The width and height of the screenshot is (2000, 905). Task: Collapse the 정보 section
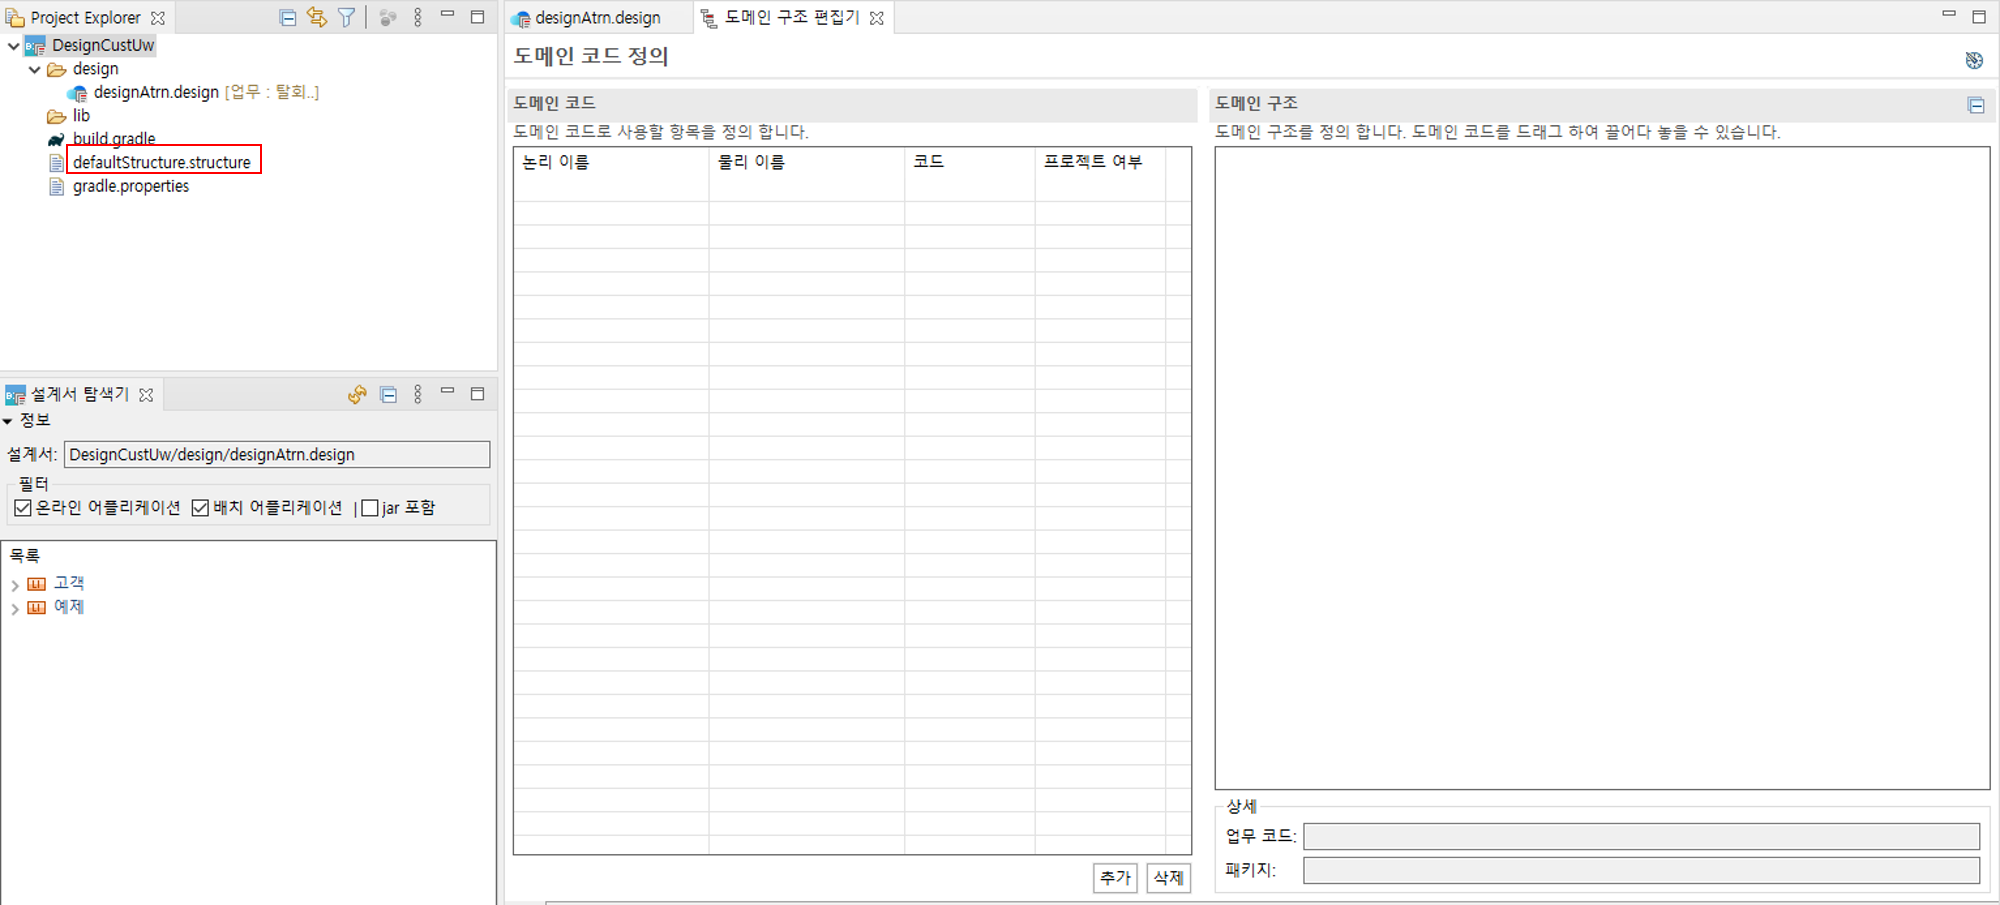[x=8, y=421]
